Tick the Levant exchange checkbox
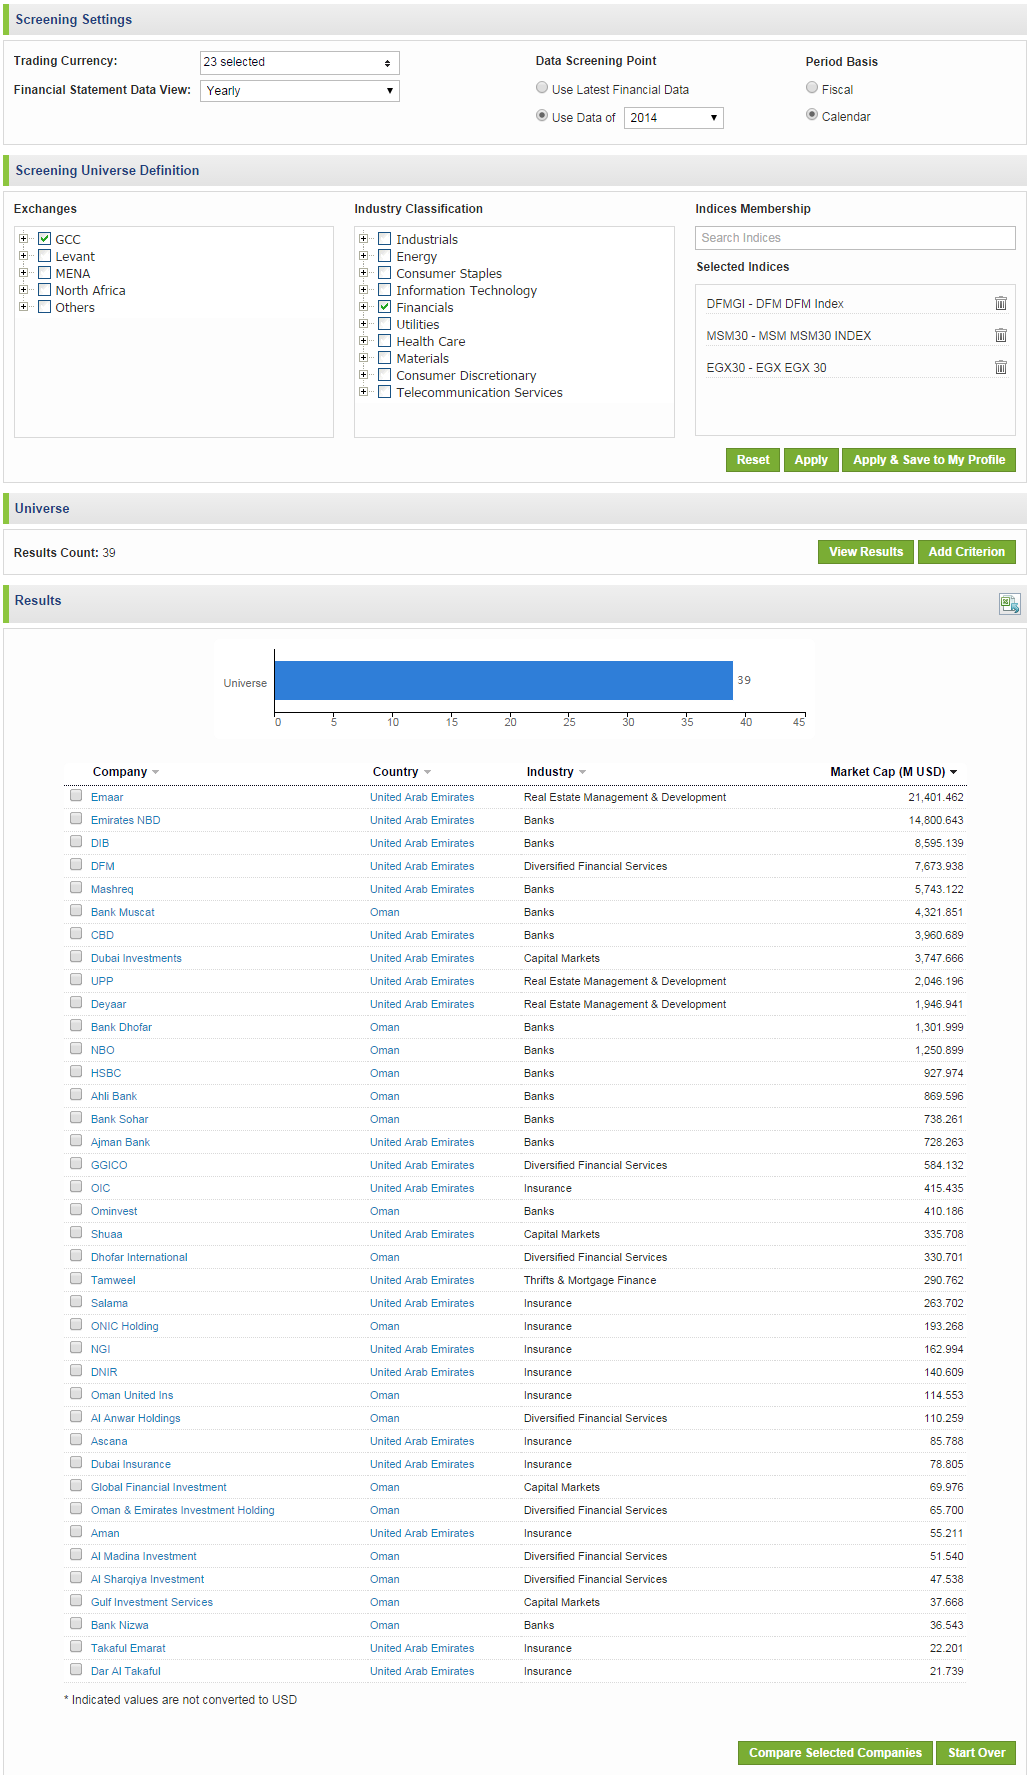1030x1775 pixels. tap(44, 256)
